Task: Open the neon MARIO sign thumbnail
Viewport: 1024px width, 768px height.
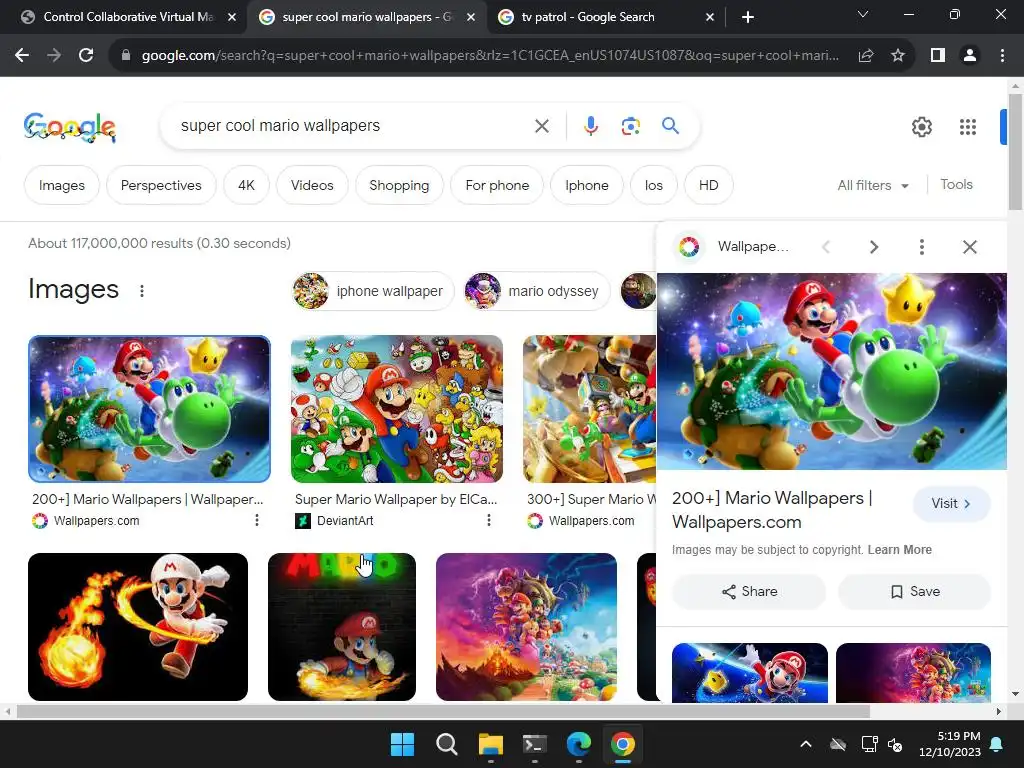Action: (x=342, y=627)
